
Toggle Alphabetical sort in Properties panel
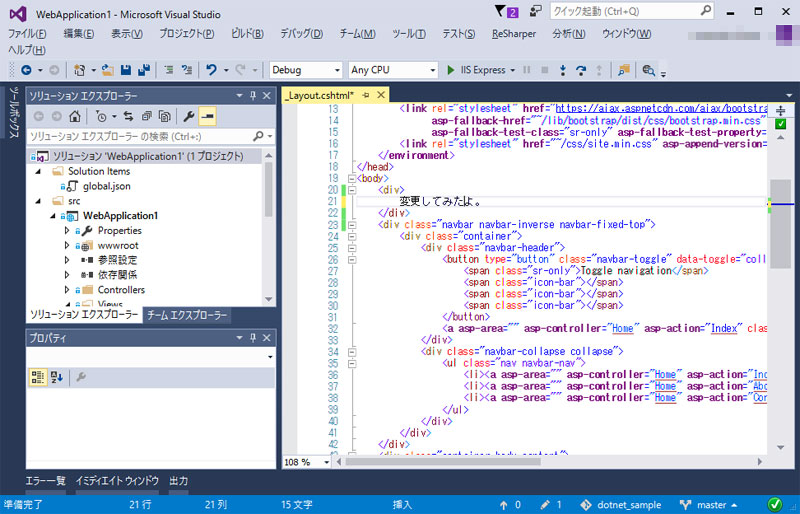(57, 377)
